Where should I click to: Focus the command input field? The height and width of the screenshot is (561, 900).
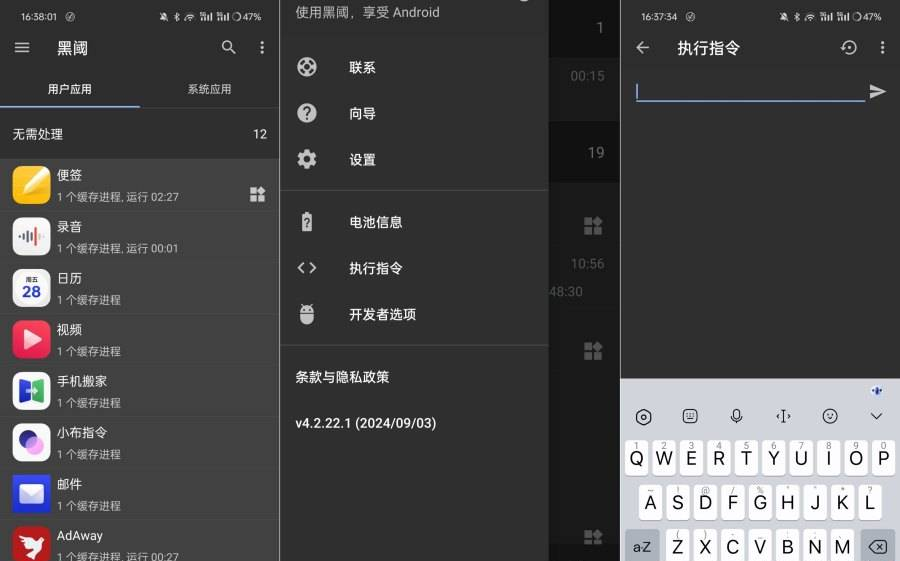(x=751, y=91)
